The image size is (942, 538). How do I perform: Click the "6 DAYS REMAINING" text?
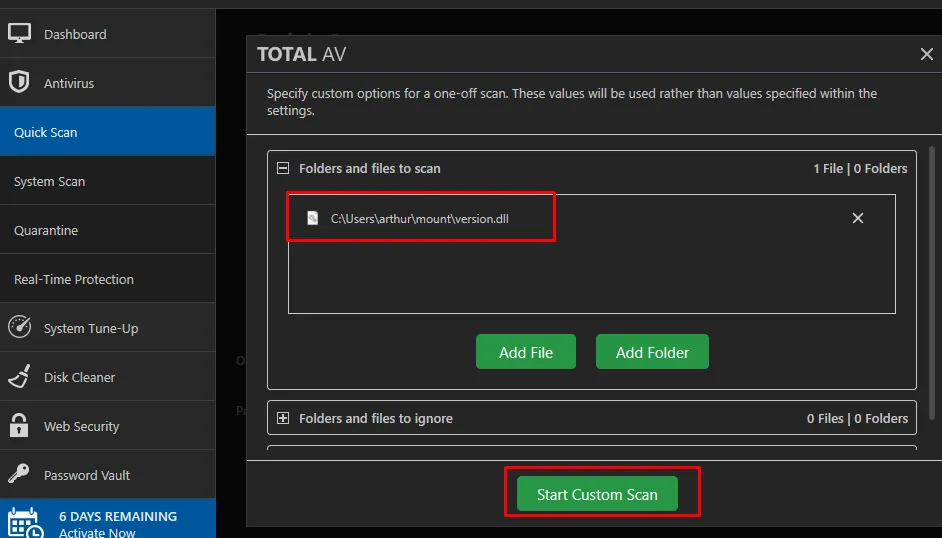click(118, 516)
